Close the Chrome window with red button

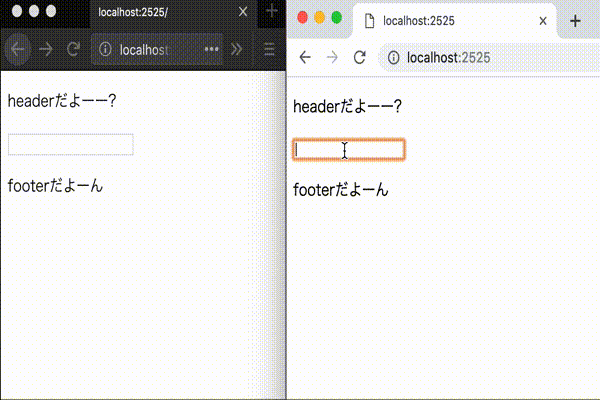tap(302, 18)
